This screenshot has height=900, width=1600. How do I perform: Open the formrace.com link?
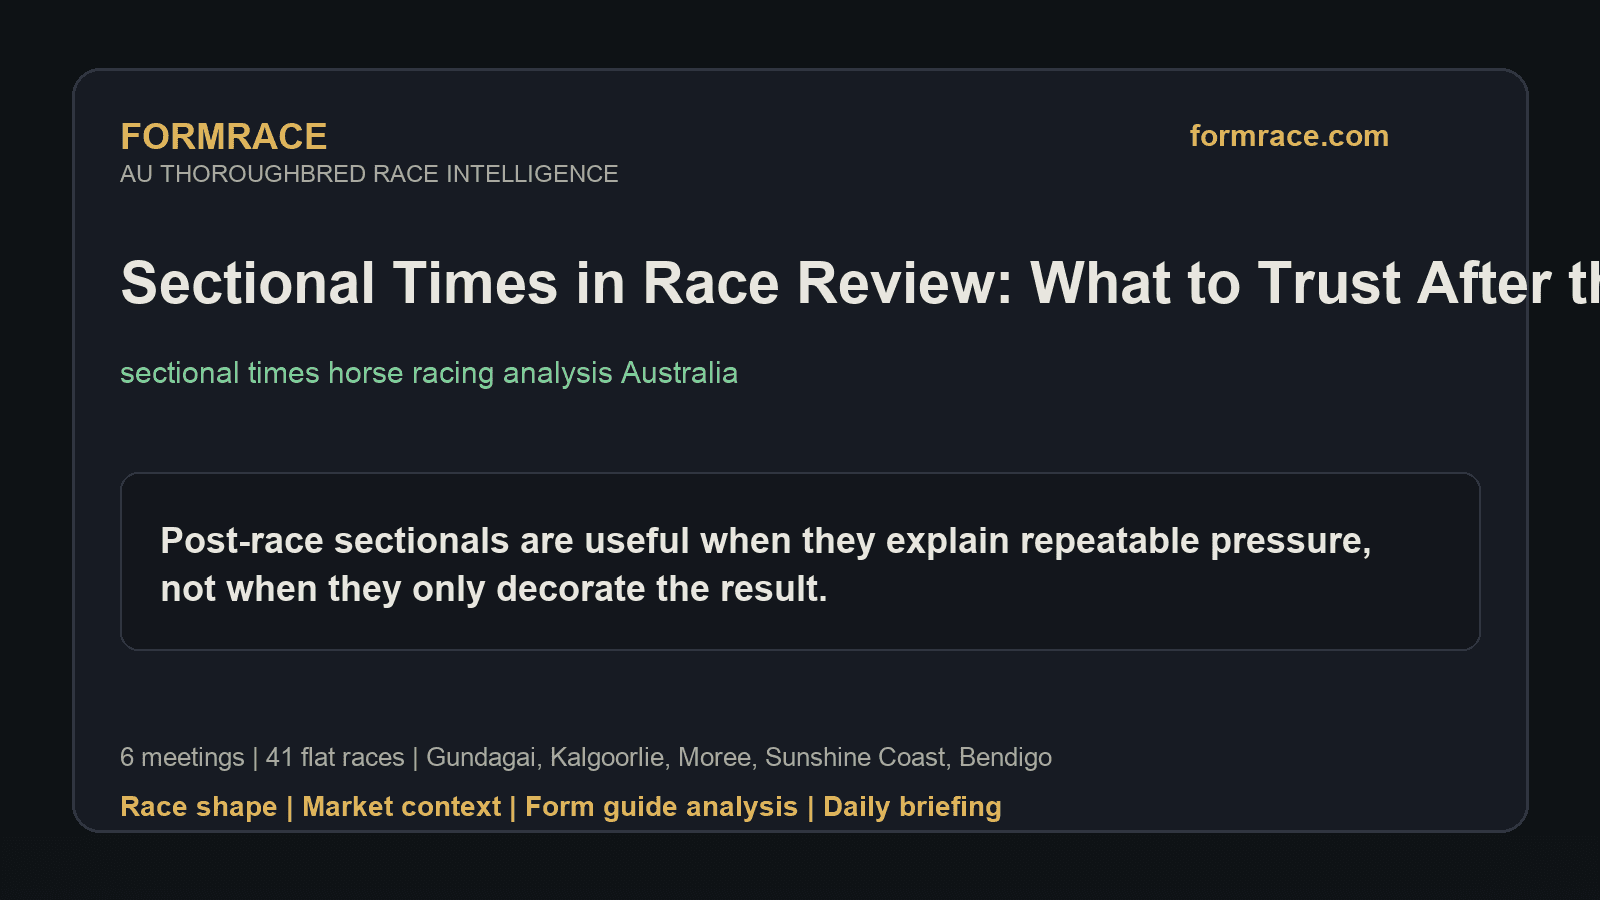1289,136
